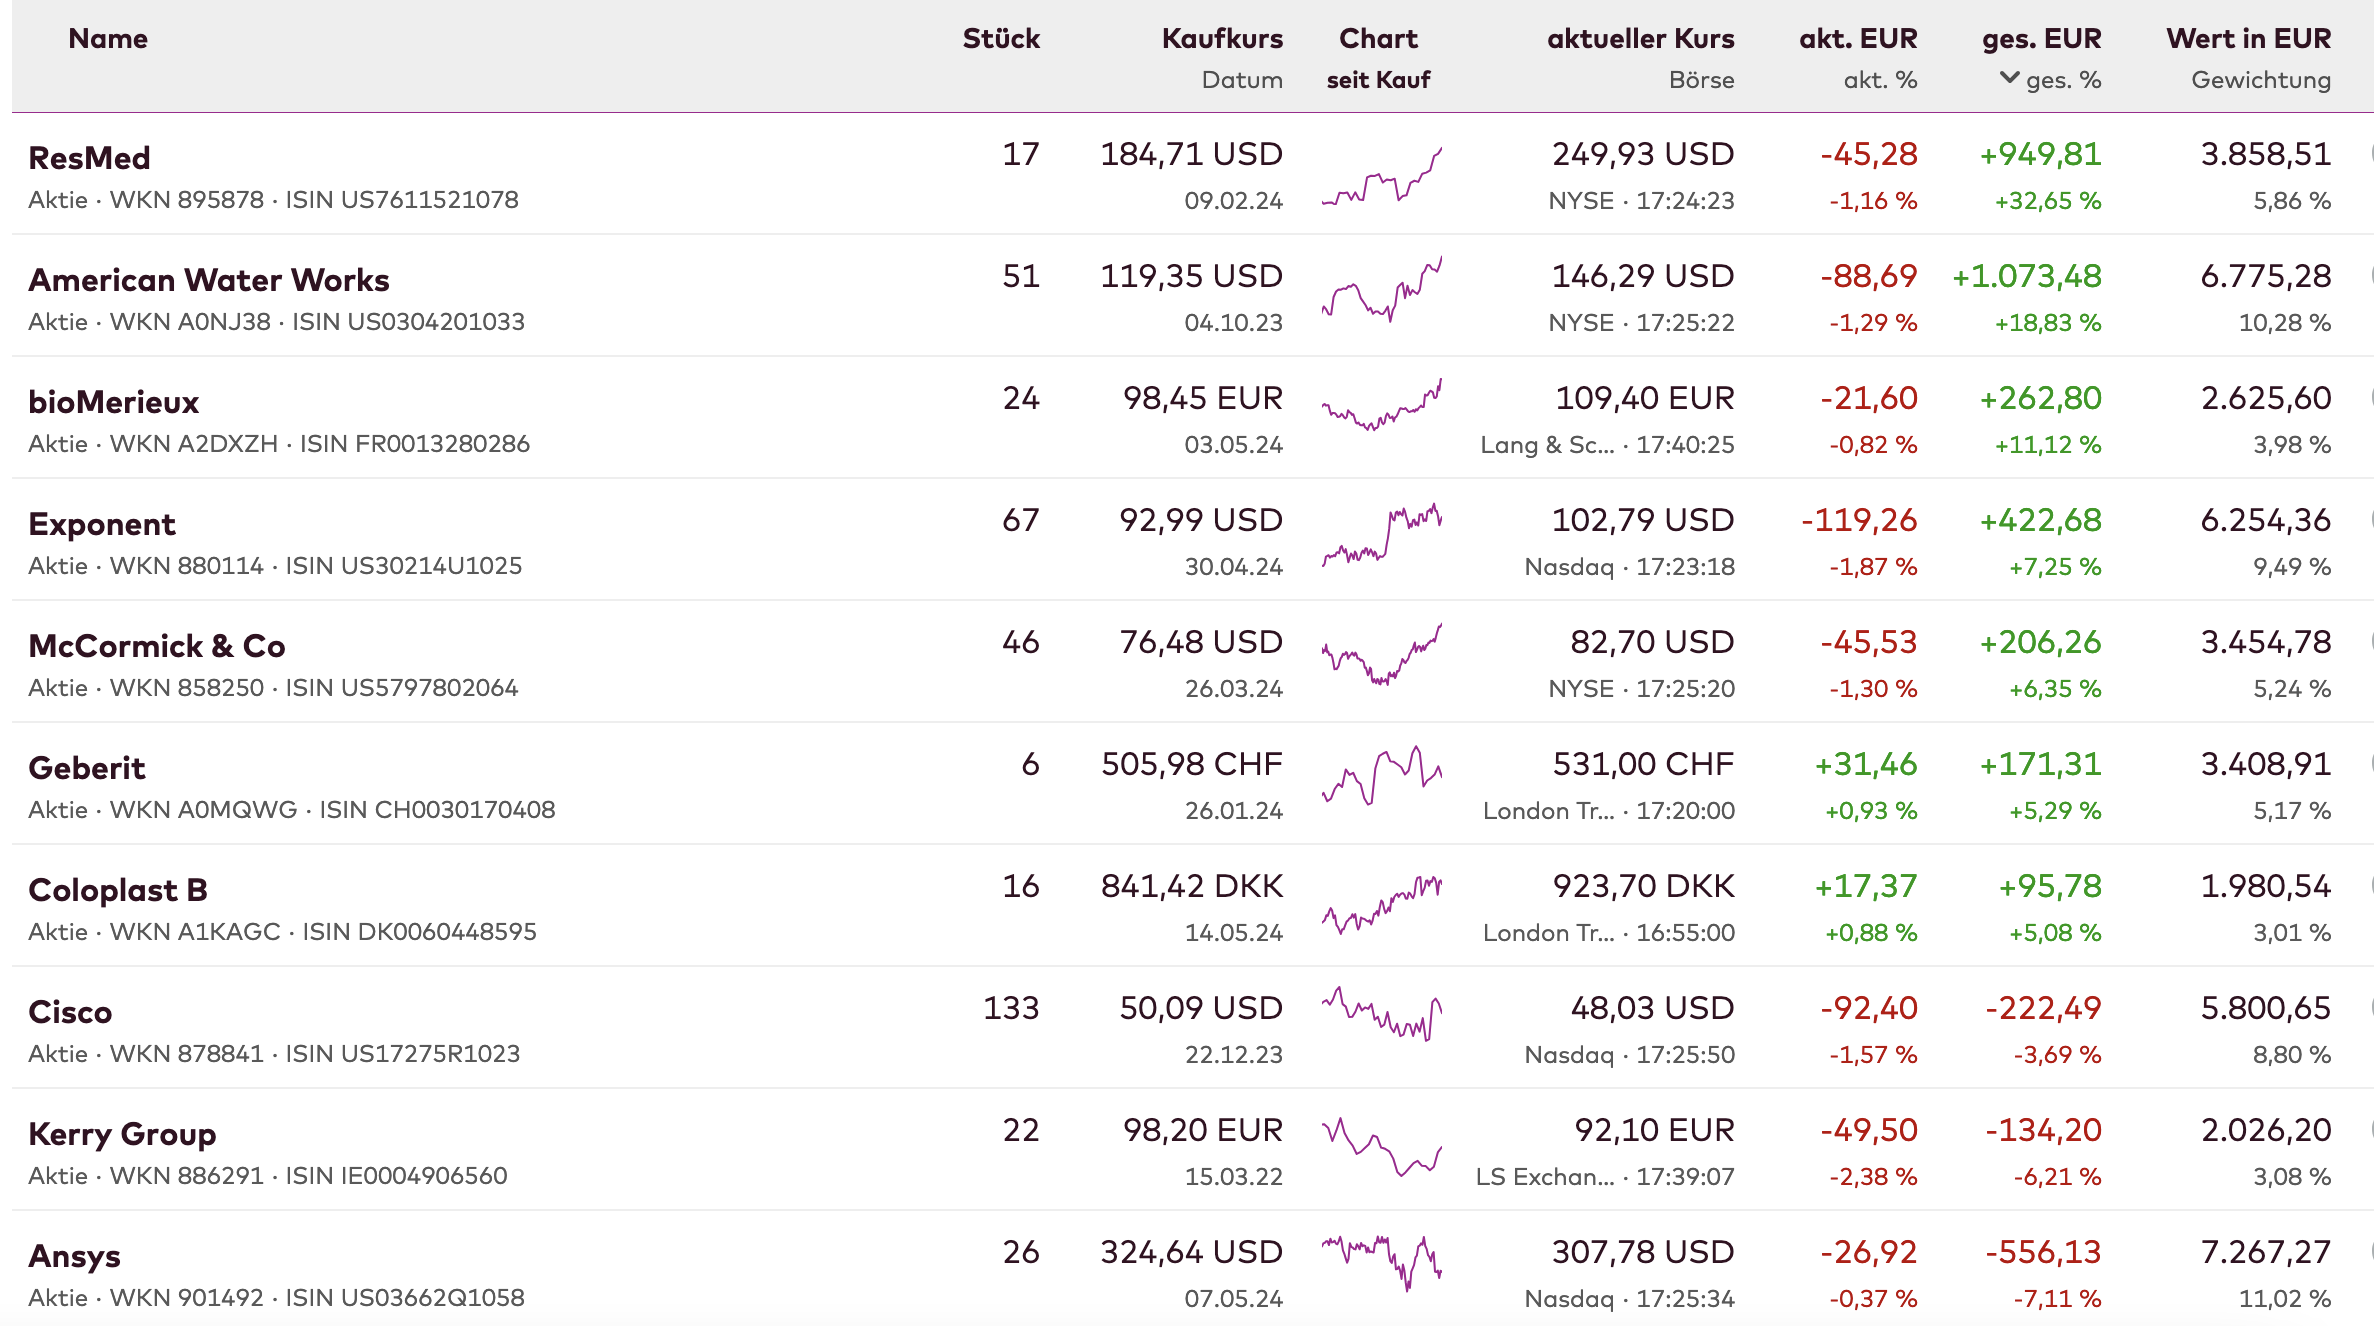Click ResMed WKN and ISIN line

tap(273, 200)
